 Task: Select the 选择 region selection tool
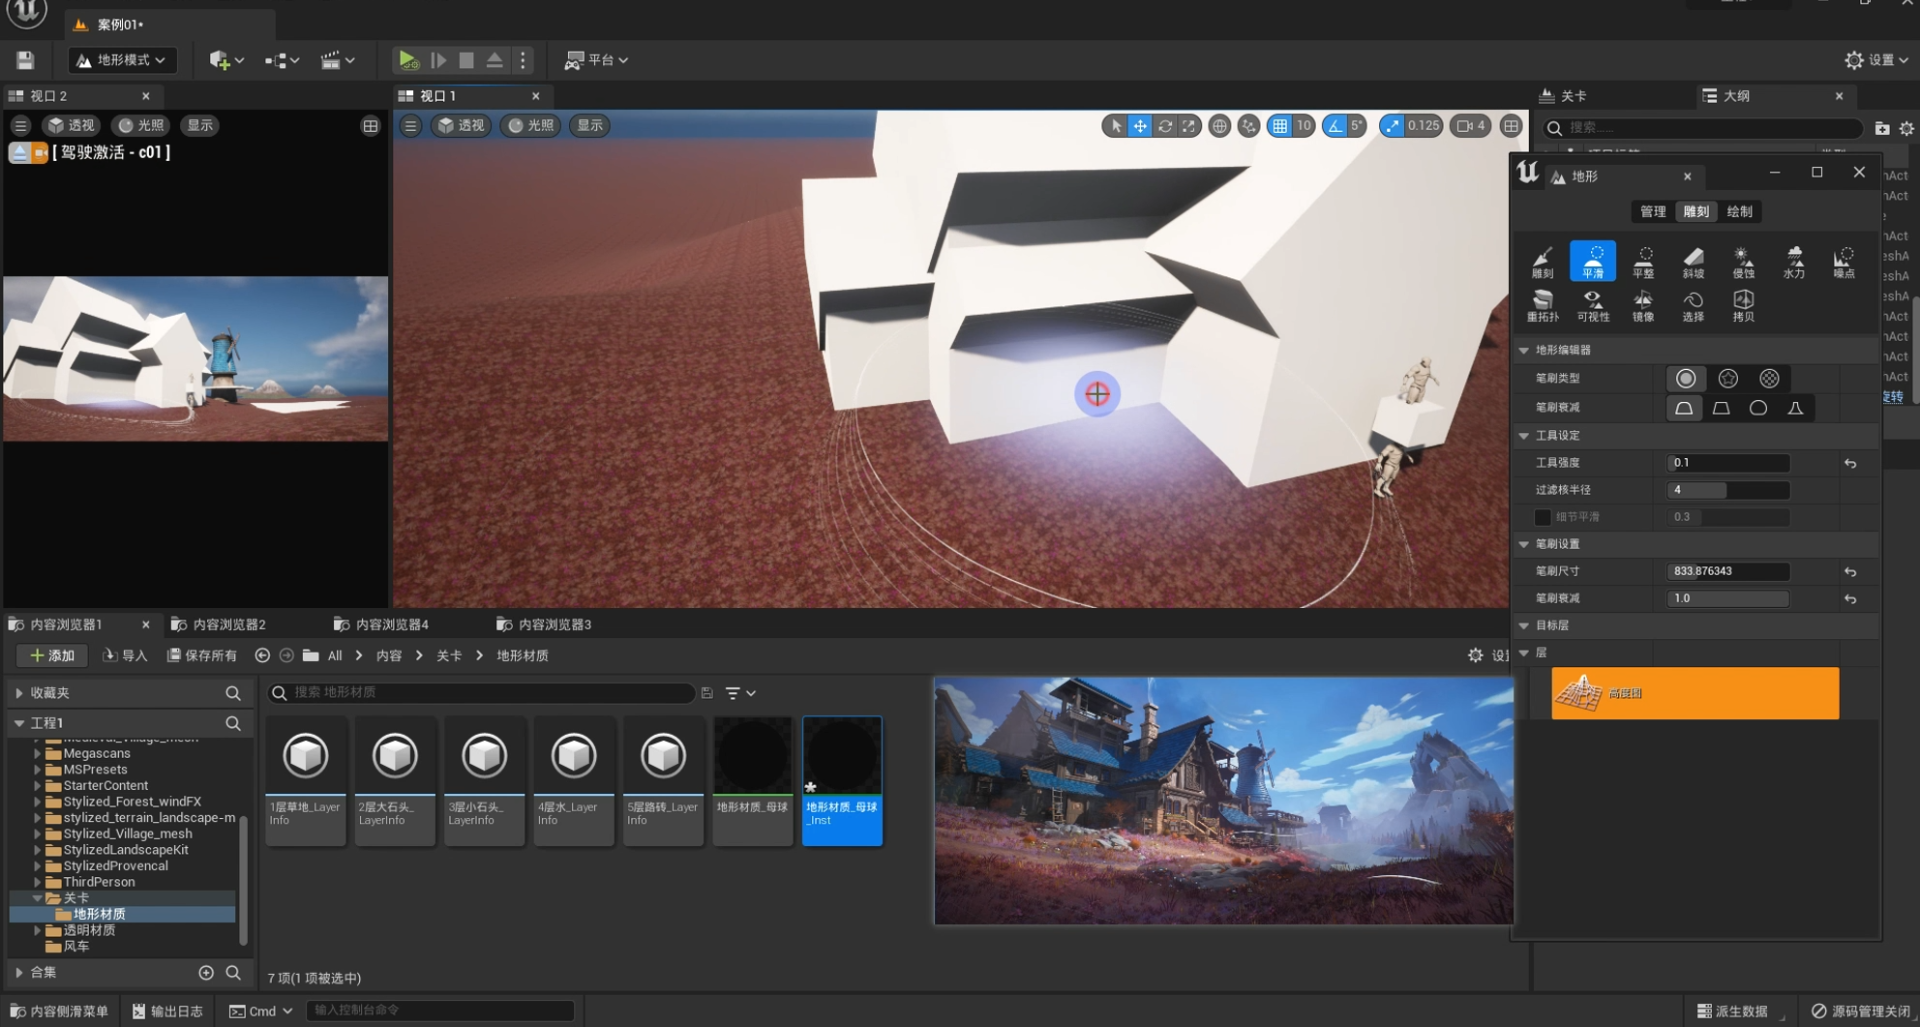1692,305
